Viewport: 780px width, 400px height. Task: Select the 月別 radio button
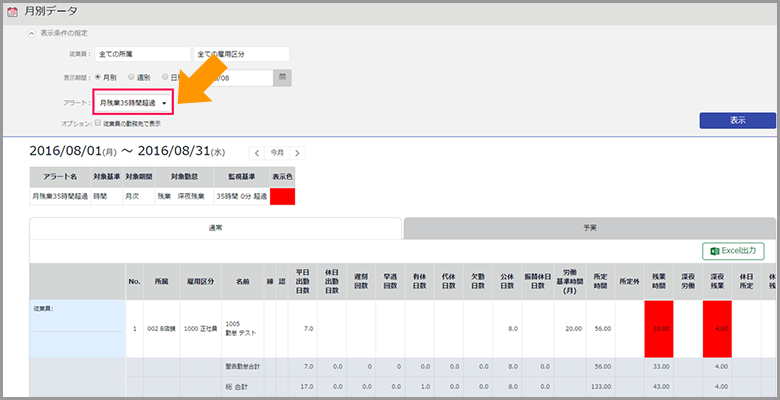pyautogui.click(x=97, y=76)
